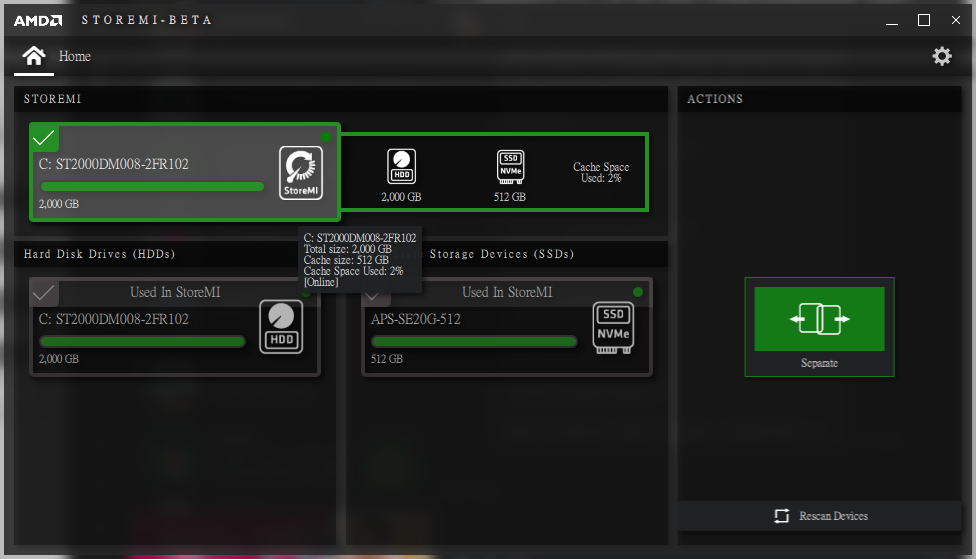Click the SSD NVMe icon showing 512 GB
Screen dimensions: 976x559
coord(510,167)
